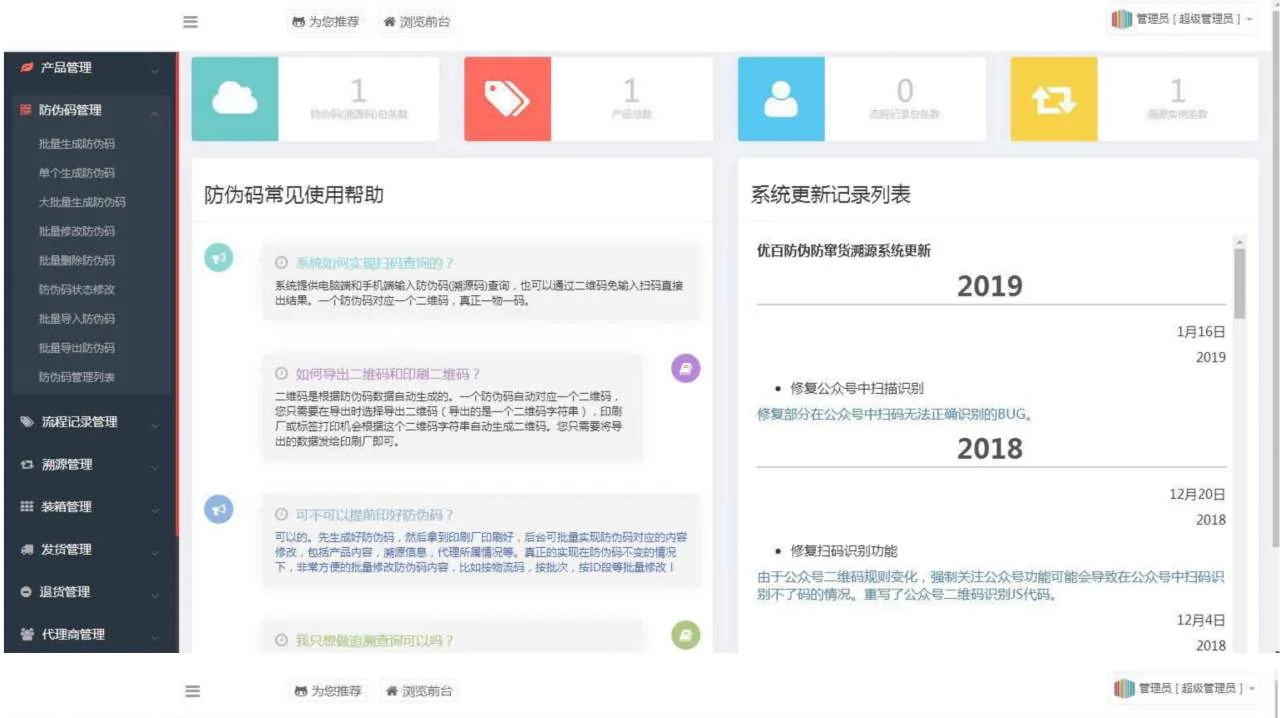Click the teal cloud icon tile
Viewport: 1280px width, 718px height.
coord(235,99)
